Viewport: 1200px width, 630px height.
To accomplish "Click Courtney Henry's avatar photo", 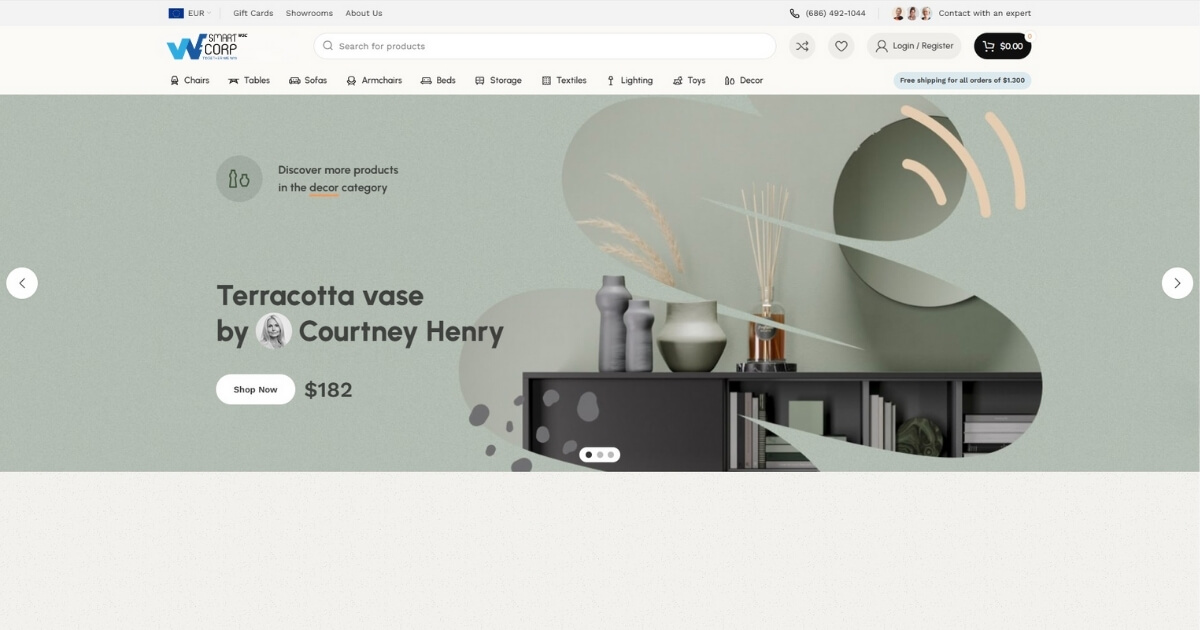I will 273,331.
